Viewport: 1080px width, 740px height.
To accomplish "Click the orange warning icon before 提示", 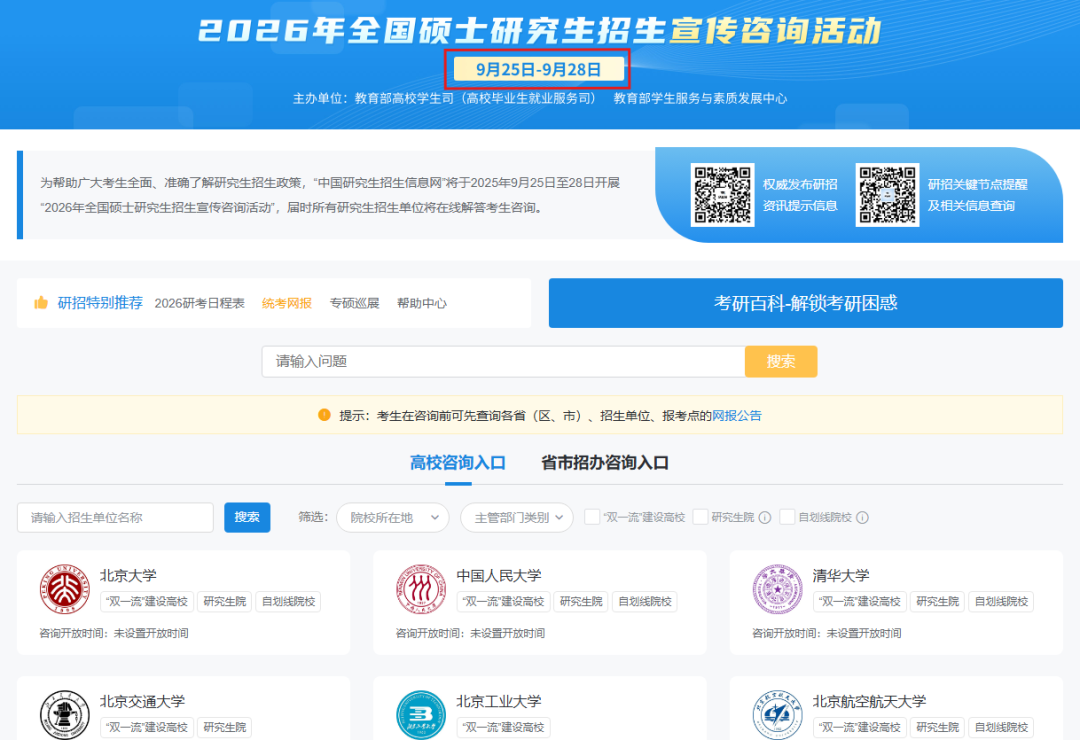I will pyautogui.click(x=324, y=415).
